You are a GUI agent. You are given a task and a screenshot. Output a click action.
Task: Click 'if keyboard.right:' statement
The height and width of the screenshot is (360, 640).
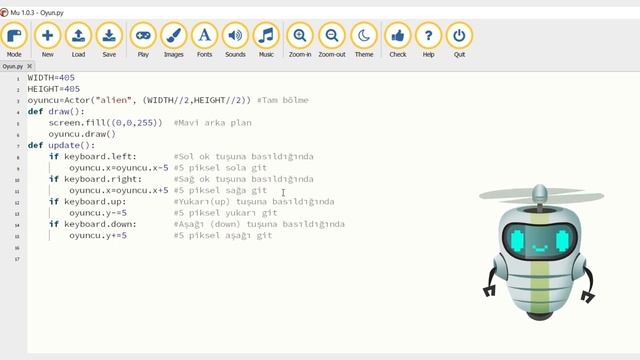[x=95, y=179]
